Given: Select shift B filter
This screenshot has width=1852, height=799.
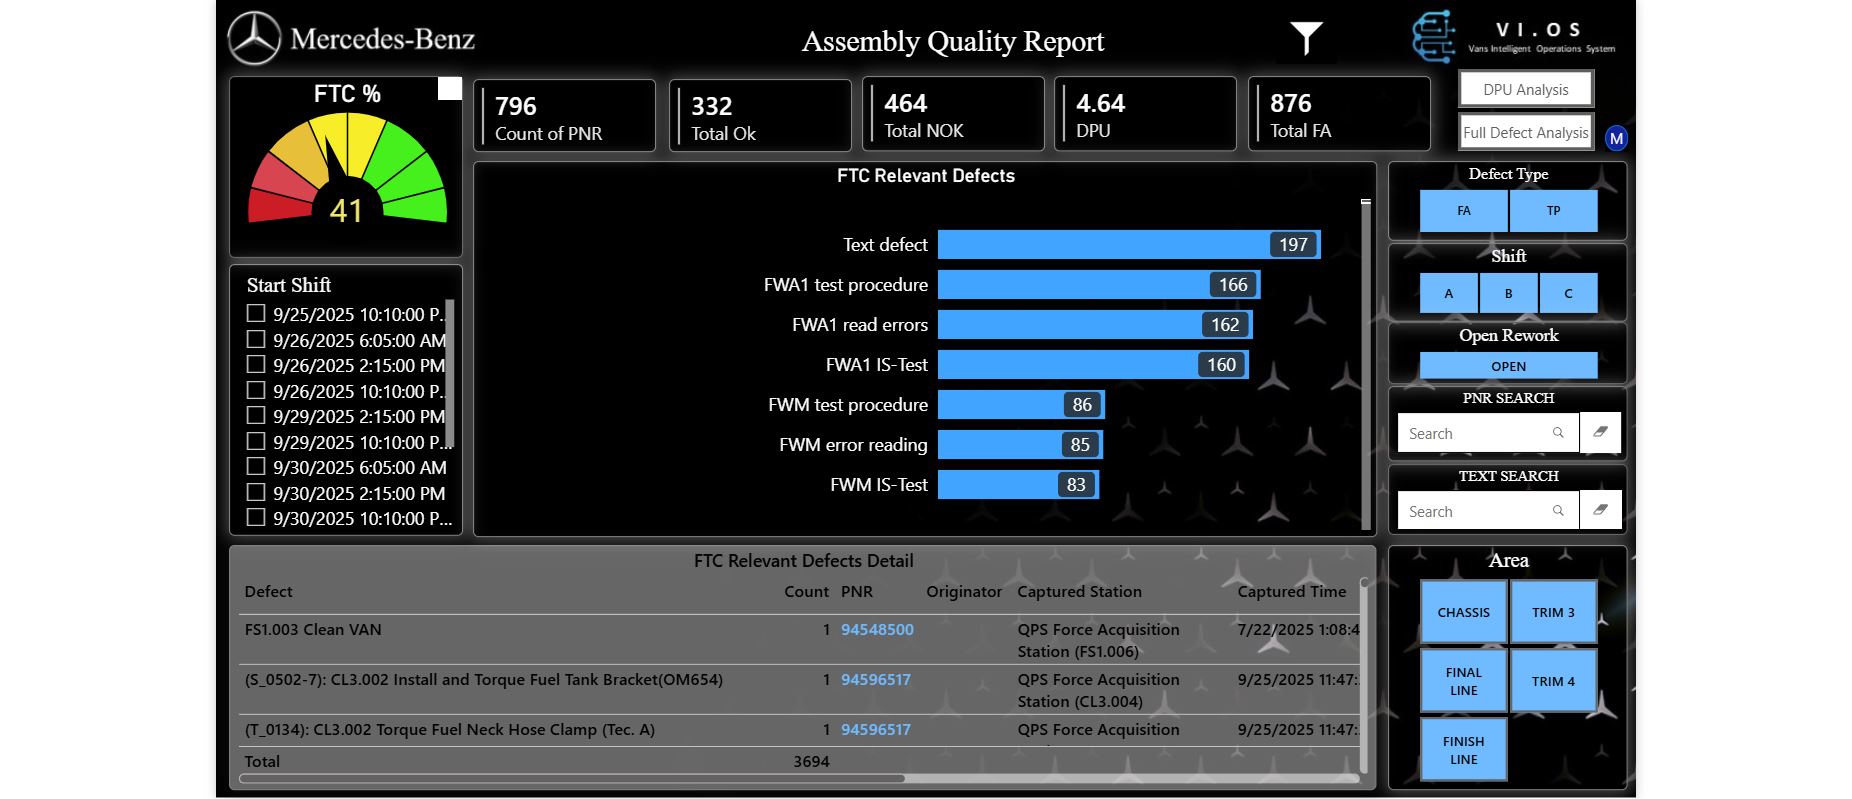Looking at the screenshot, I should (x=1508, y=294).
